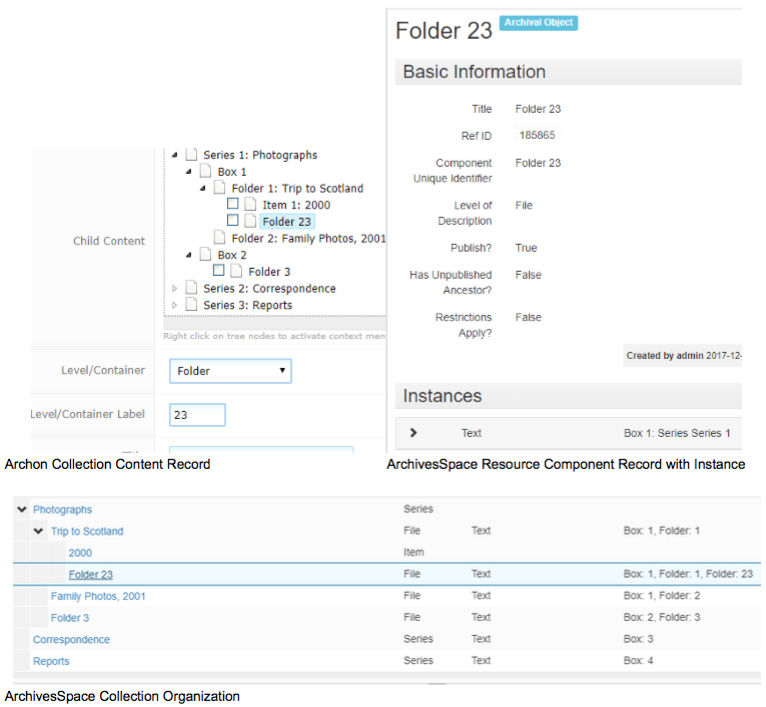Click the document icon beside Series 2: Correspondence
Viewport: 766px width, 707px height.
pyautogui.click(x=191, y=289)
